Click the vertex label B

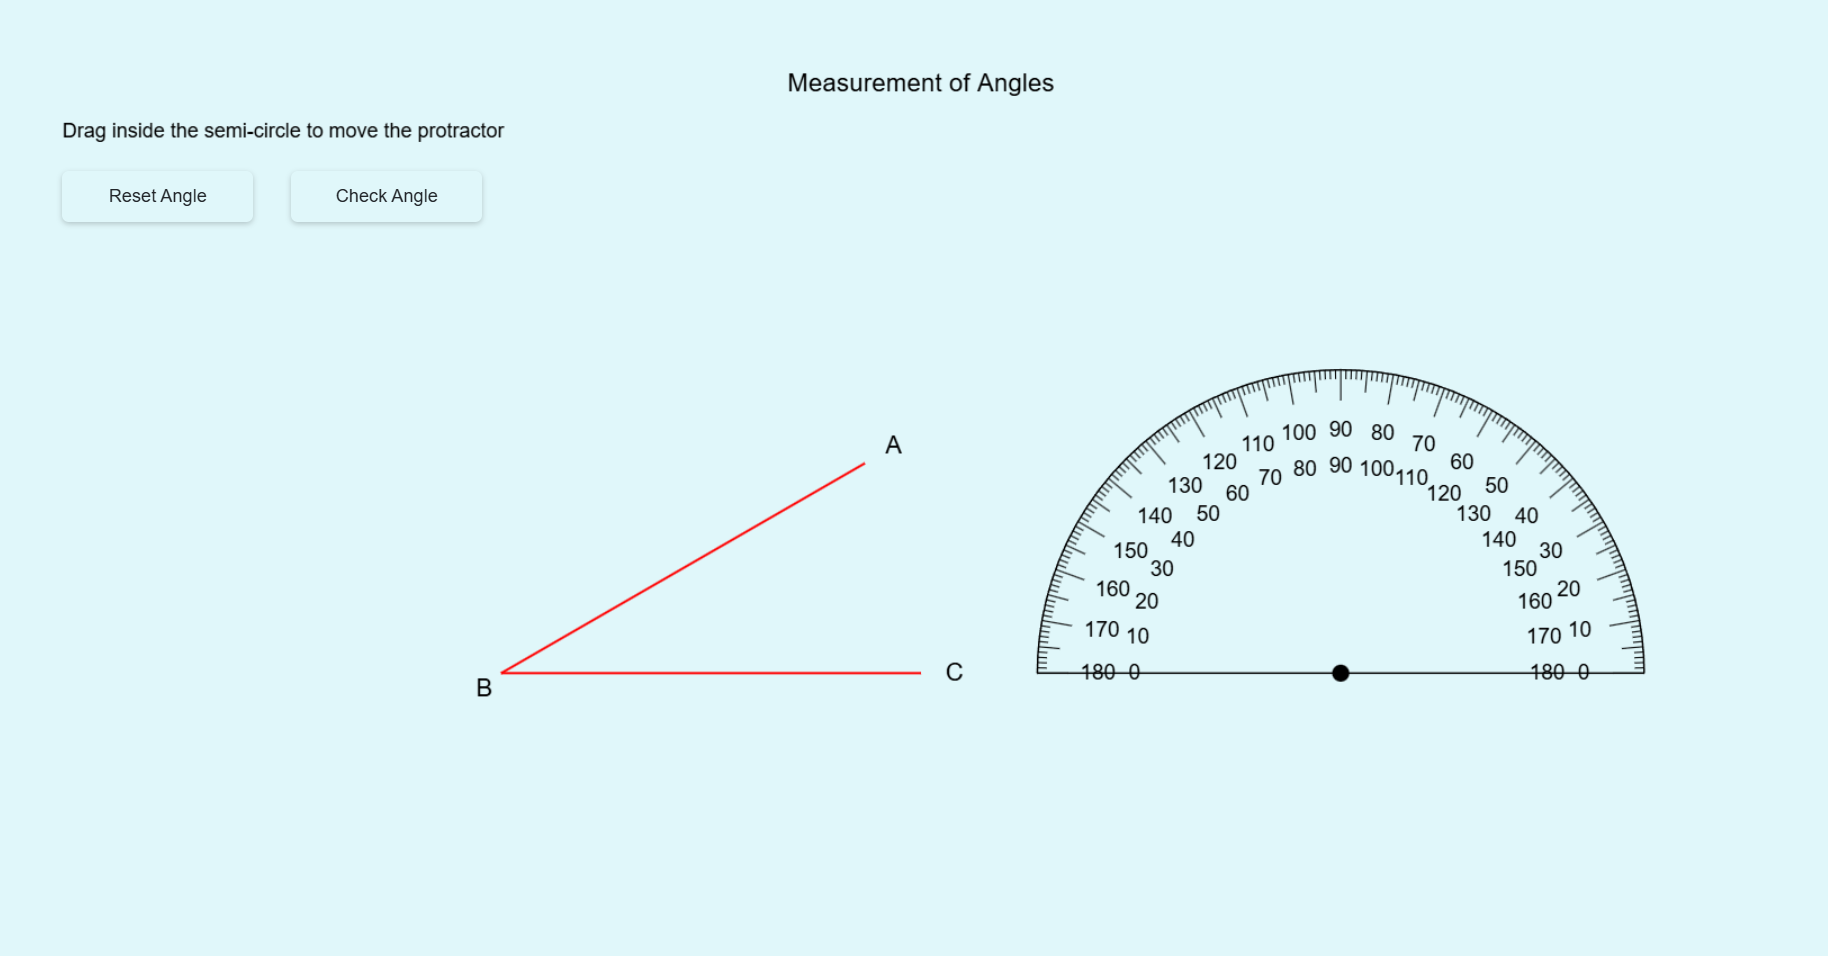484,688
